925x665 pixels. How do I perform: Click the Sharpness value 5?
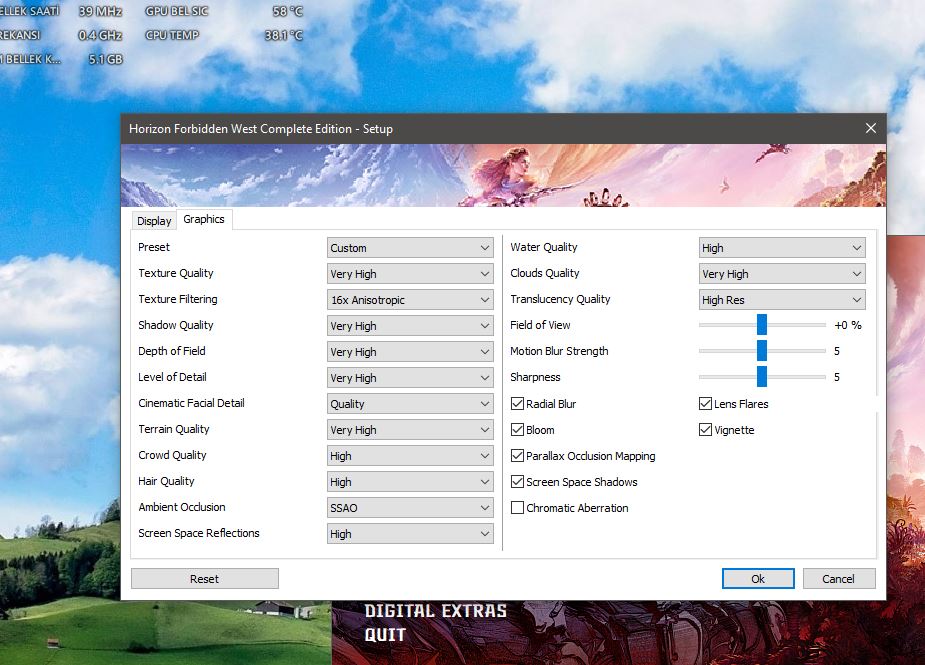[x=837, y=377]
